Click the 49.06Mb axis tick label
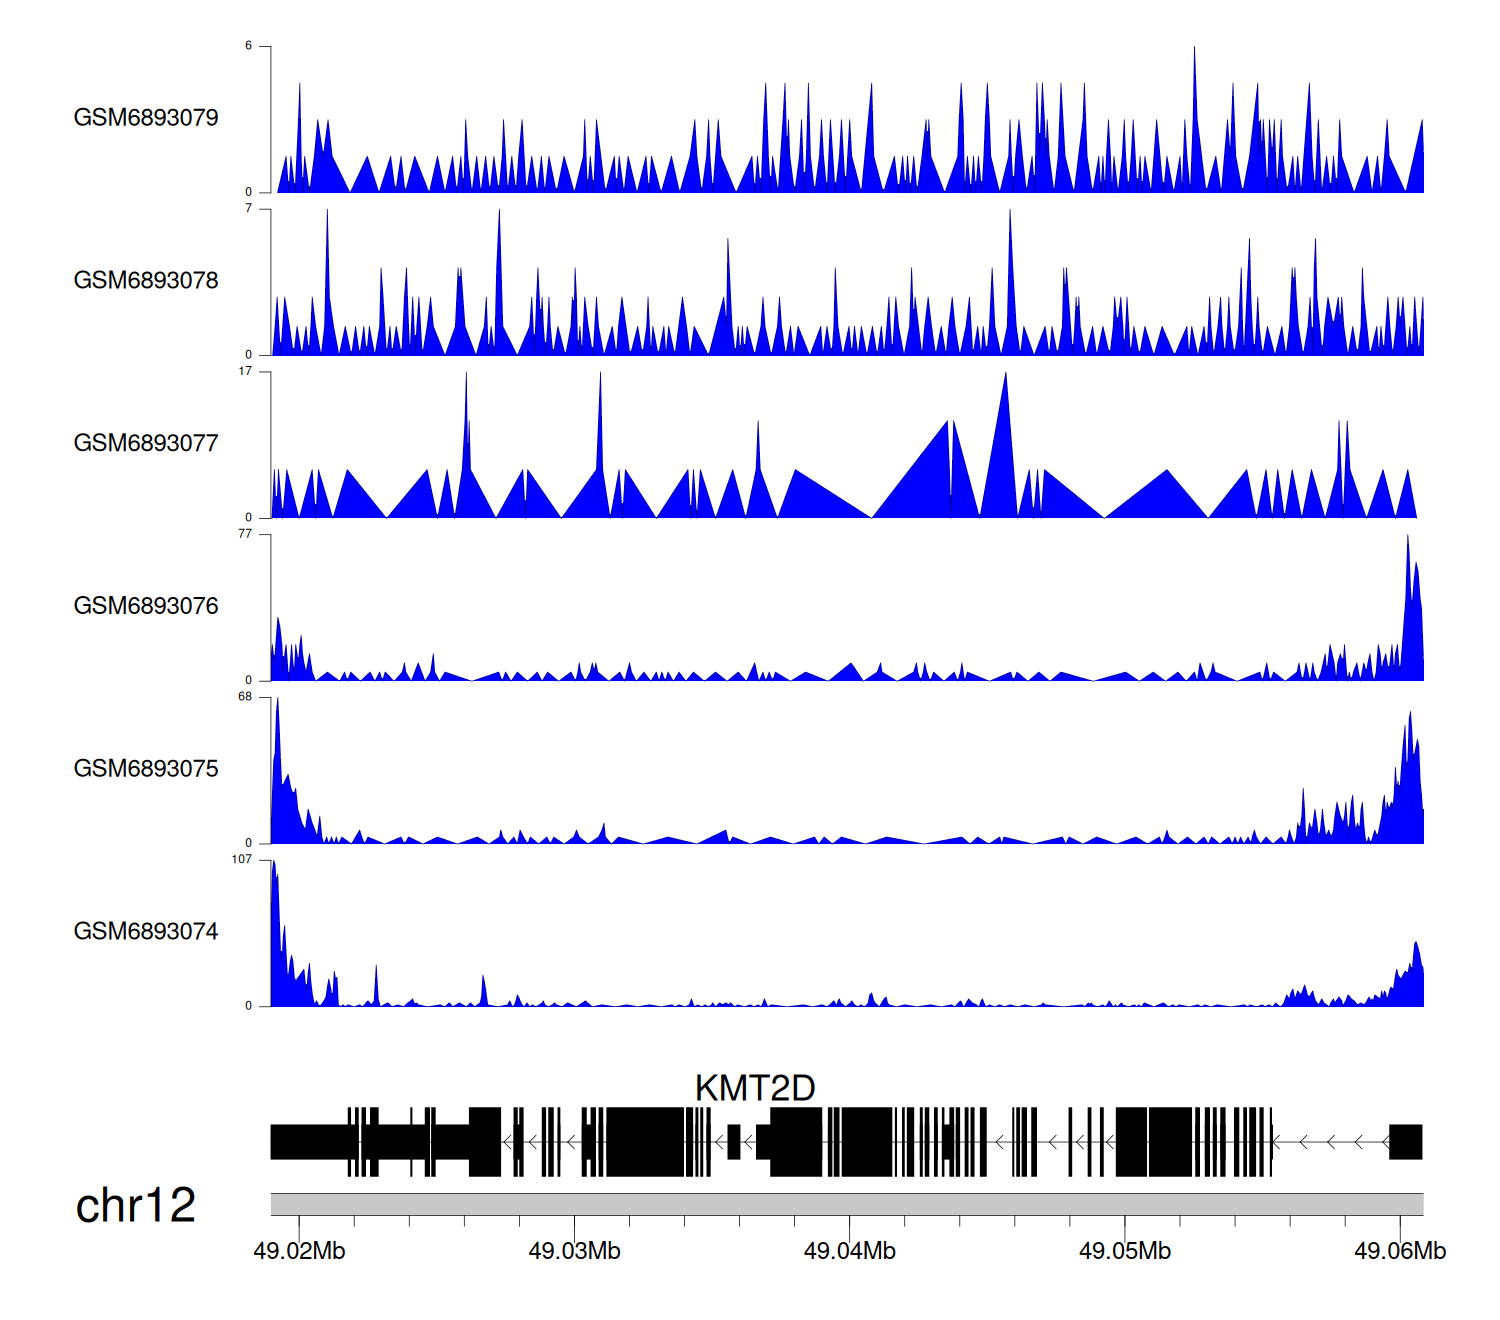 coord(1399,1251)
